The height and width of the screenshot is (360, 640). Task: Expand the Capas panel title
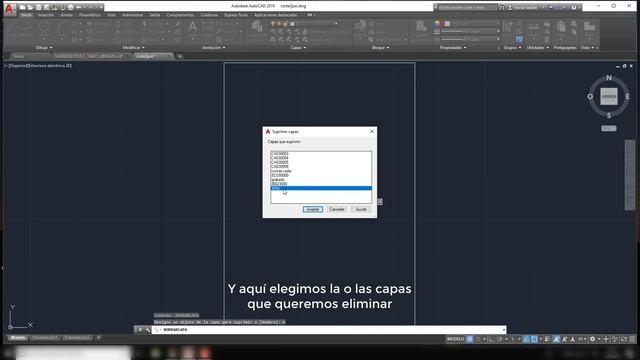pyautogui.click(x=298, y=48)
